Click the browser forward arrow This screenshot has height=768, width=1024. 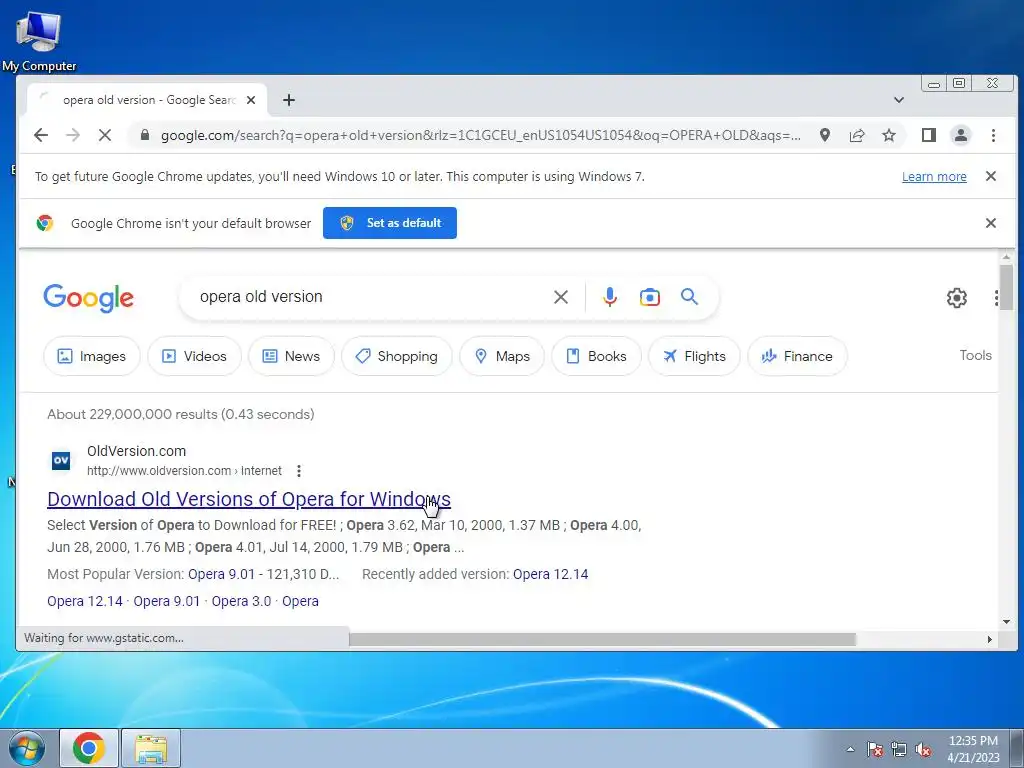[73, 135]
